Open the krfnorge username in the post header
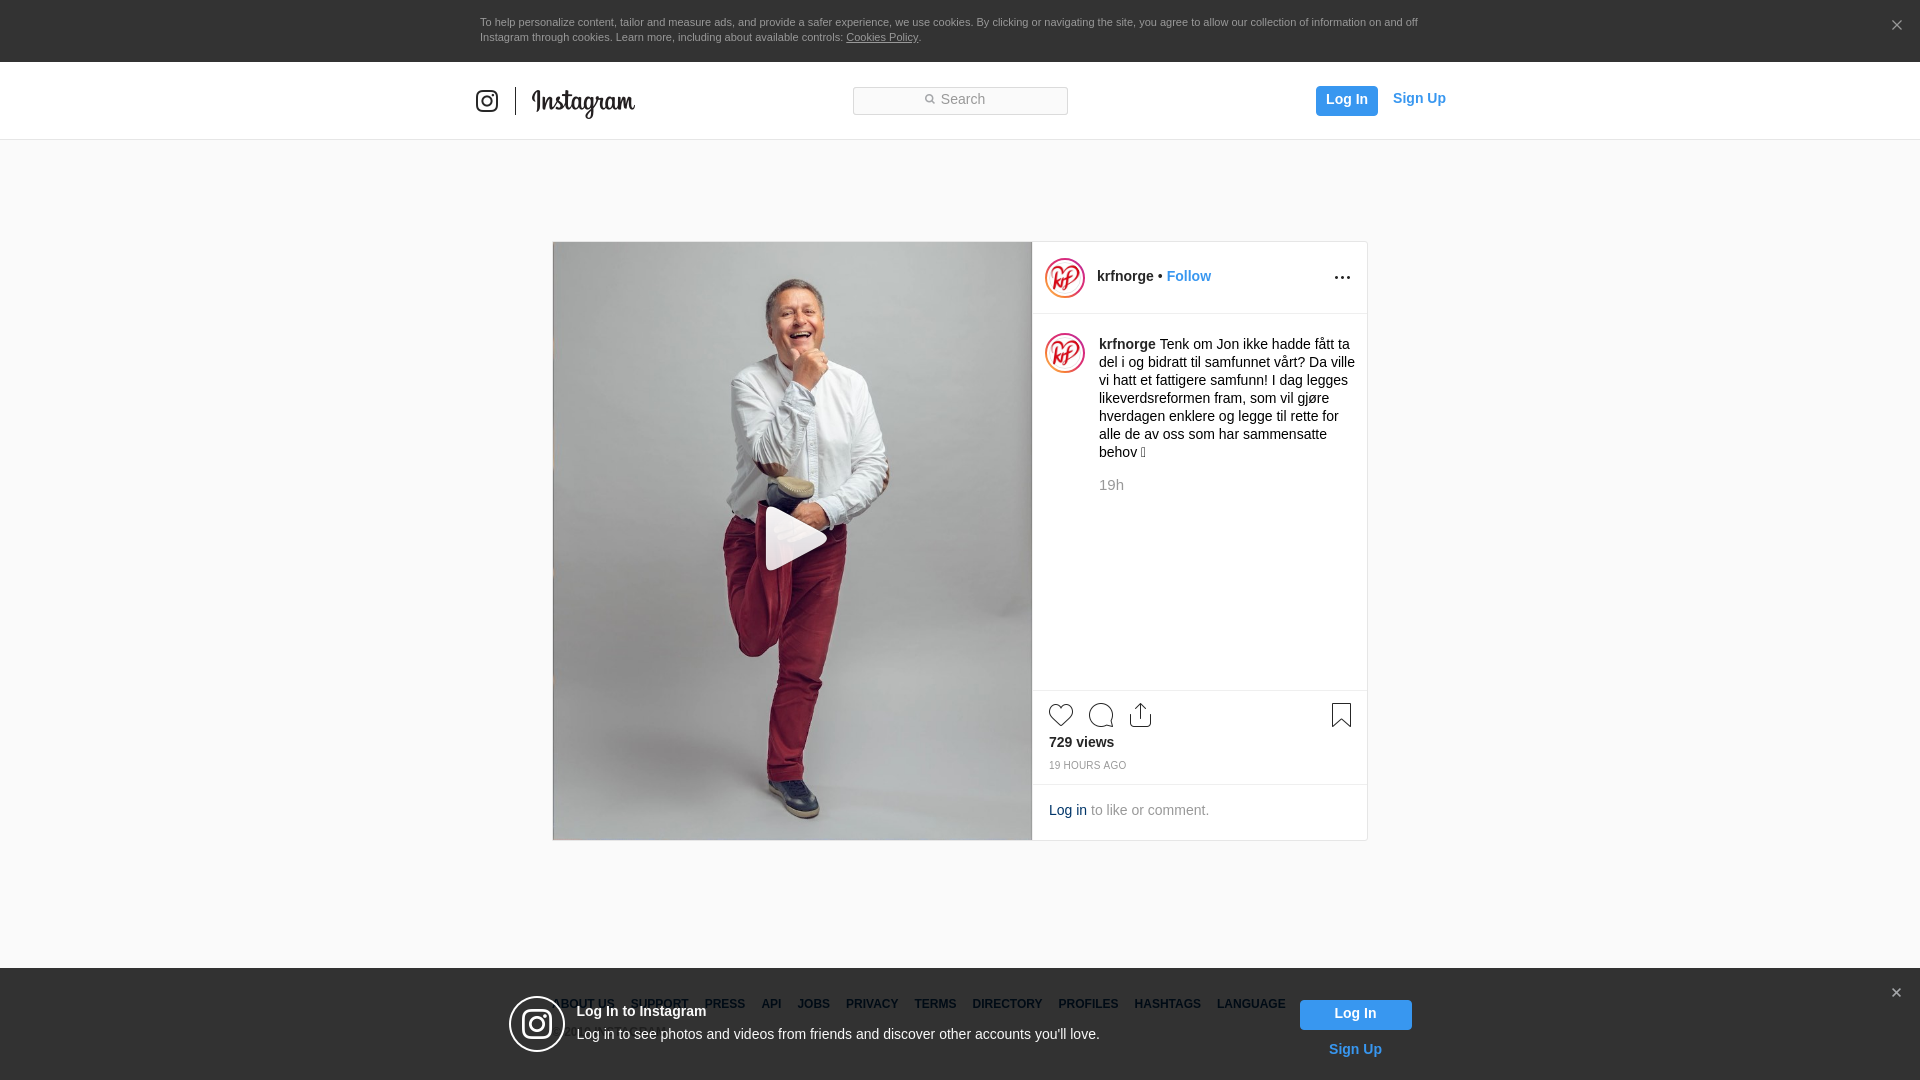This screenshot has height=1080, width=1920. point(1125,276)
